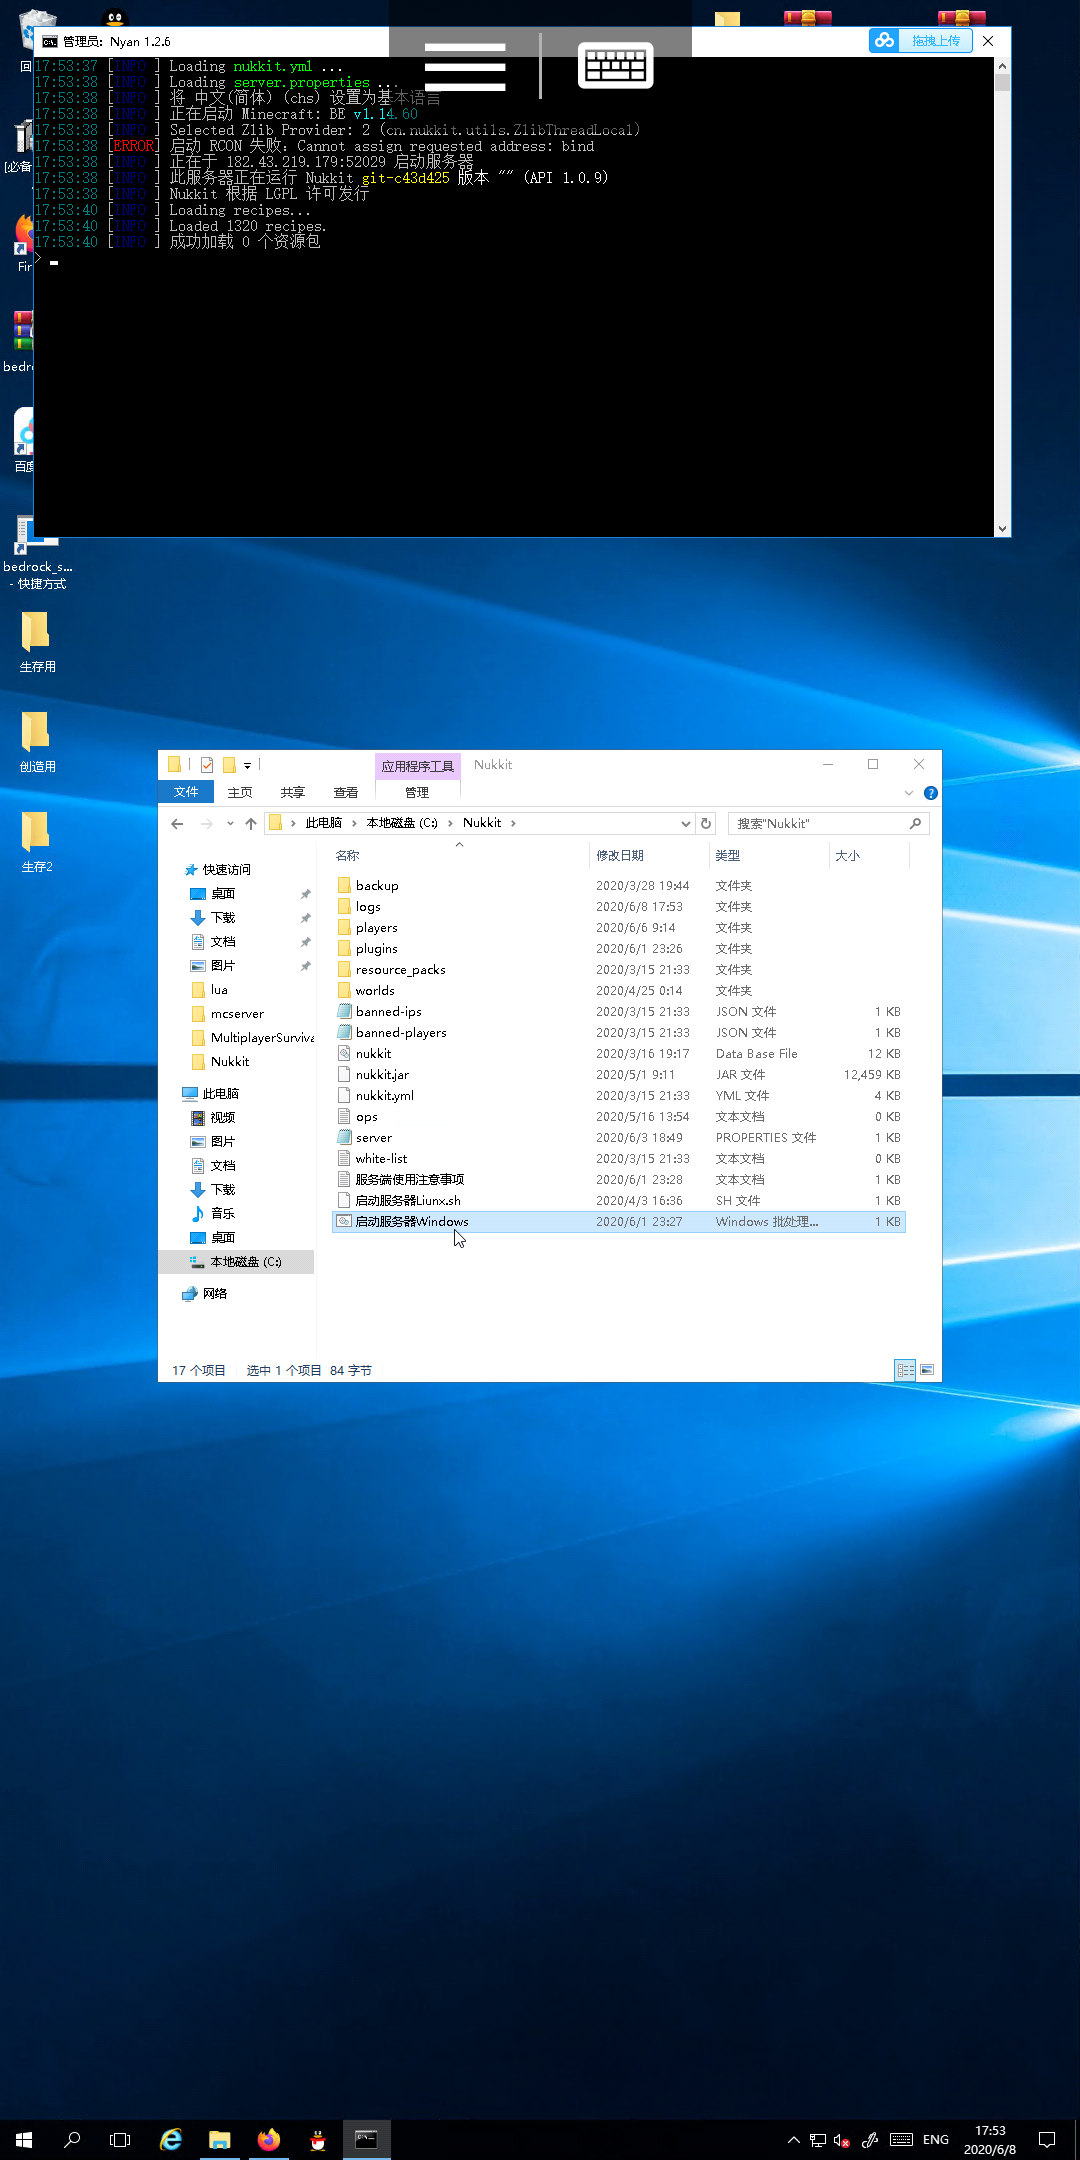The height and width of the screenshot is (2160, 1080).
Task: Click the 应用程序工具 contextual tab
Action: pyautogui.click(x=417, y=766)
